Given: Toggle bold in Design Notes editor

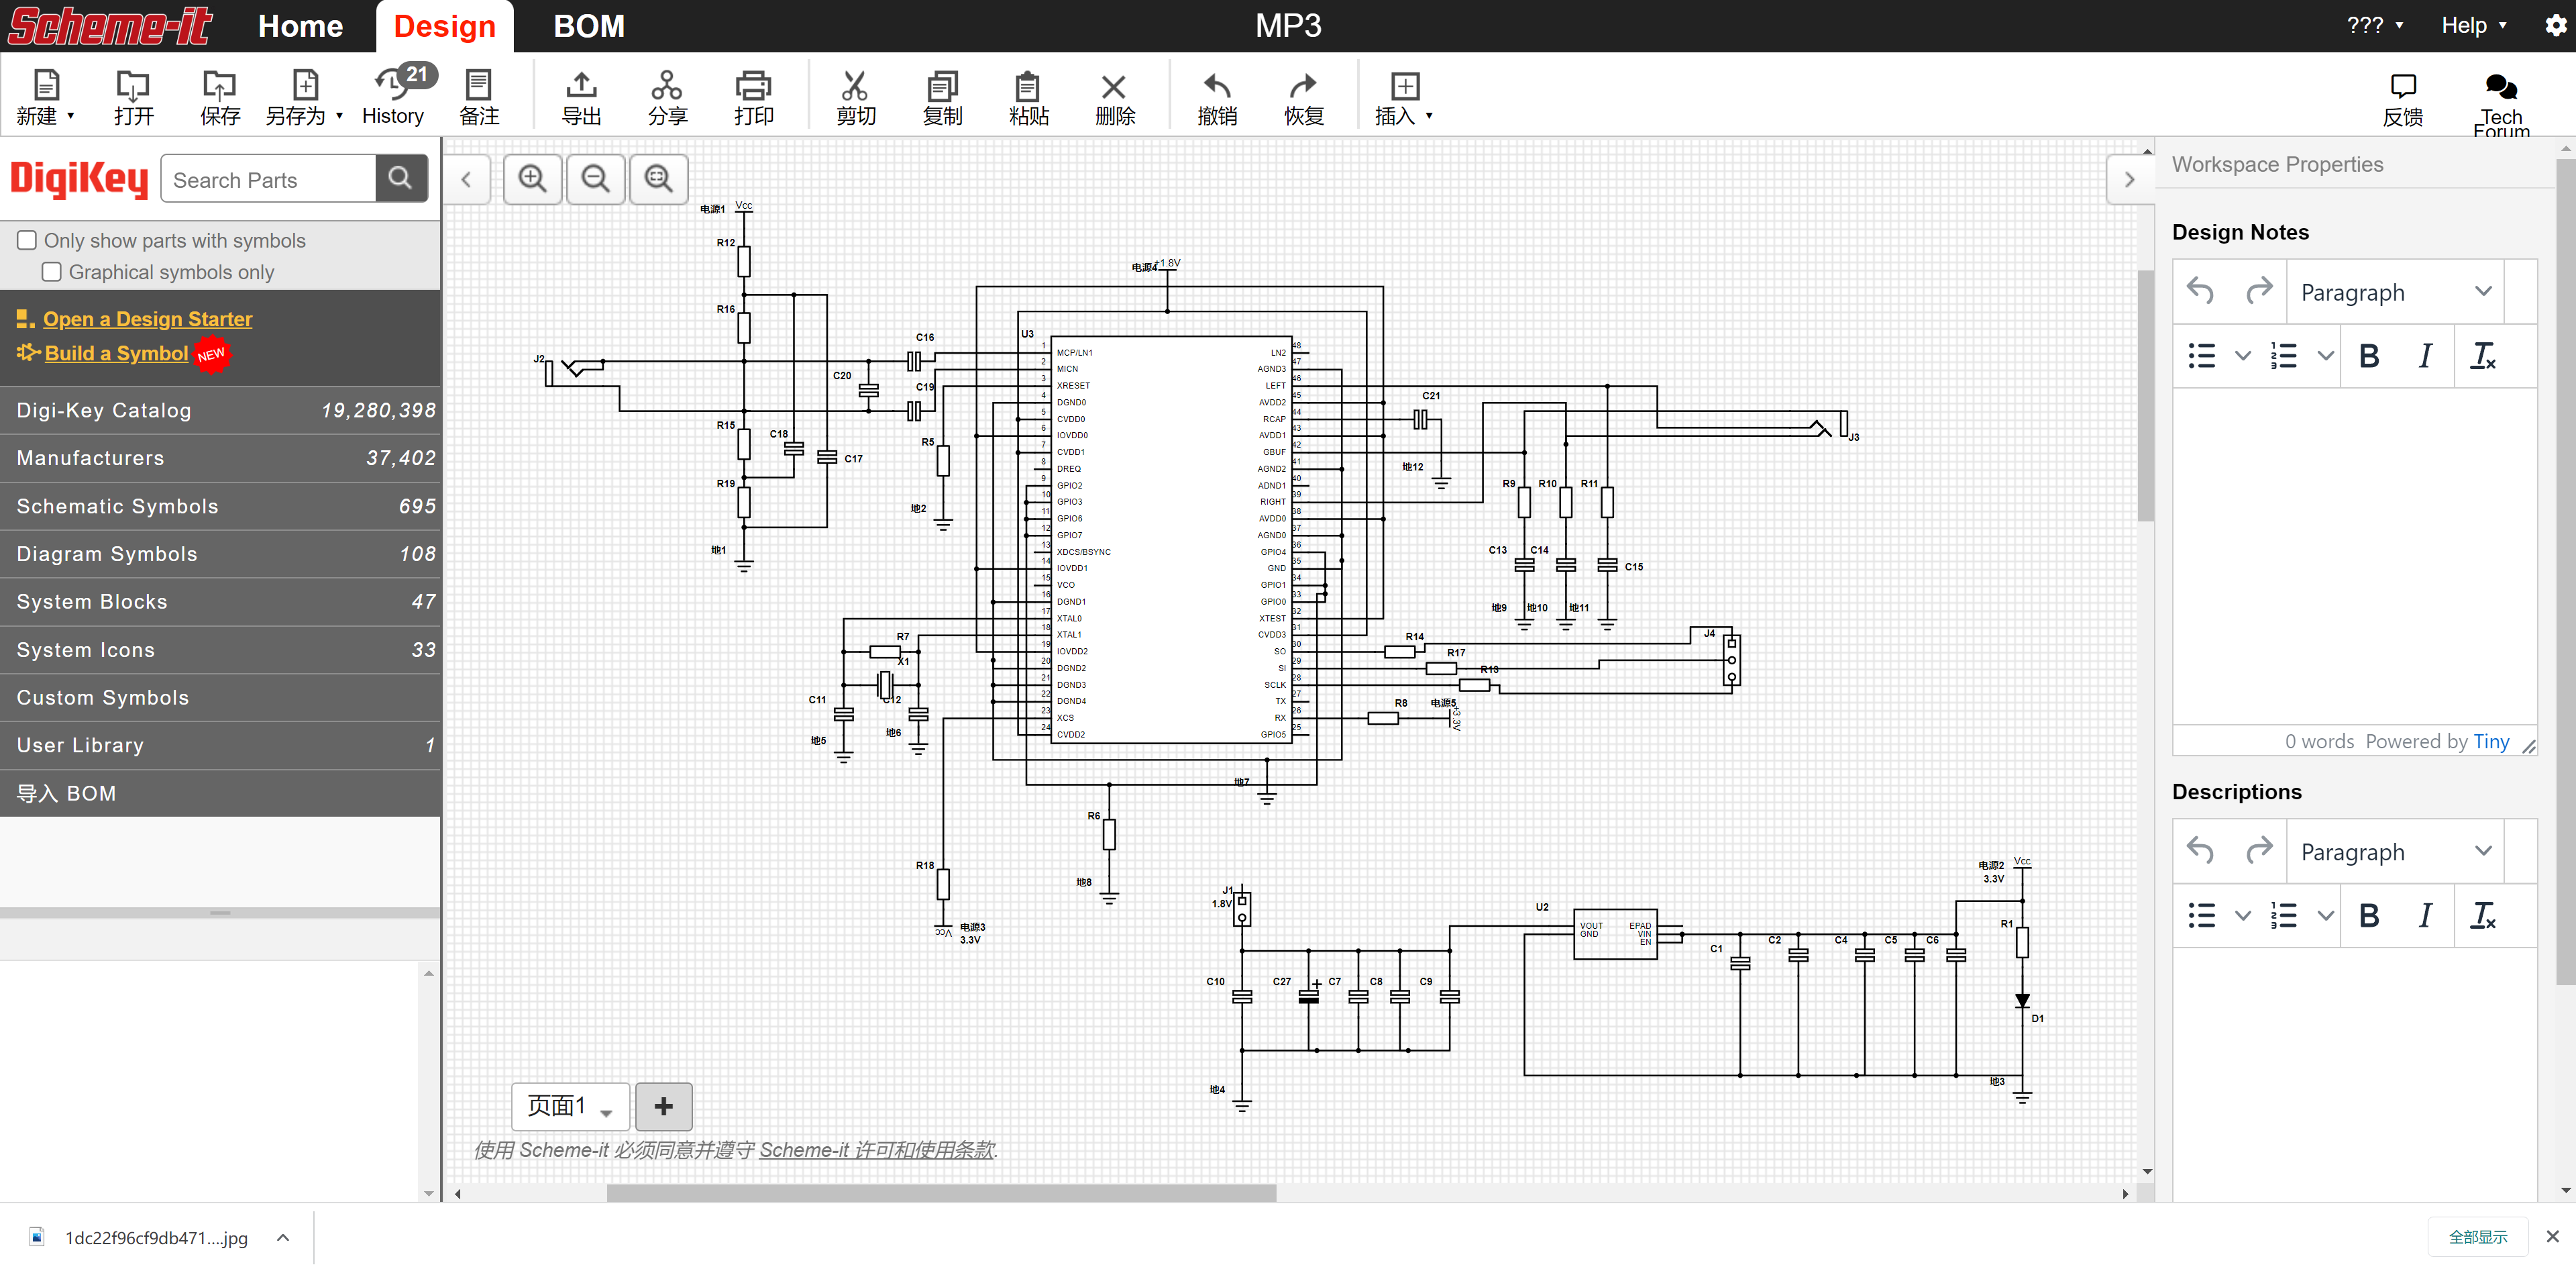Looking at the screenshot, I should coord(2369,356).
